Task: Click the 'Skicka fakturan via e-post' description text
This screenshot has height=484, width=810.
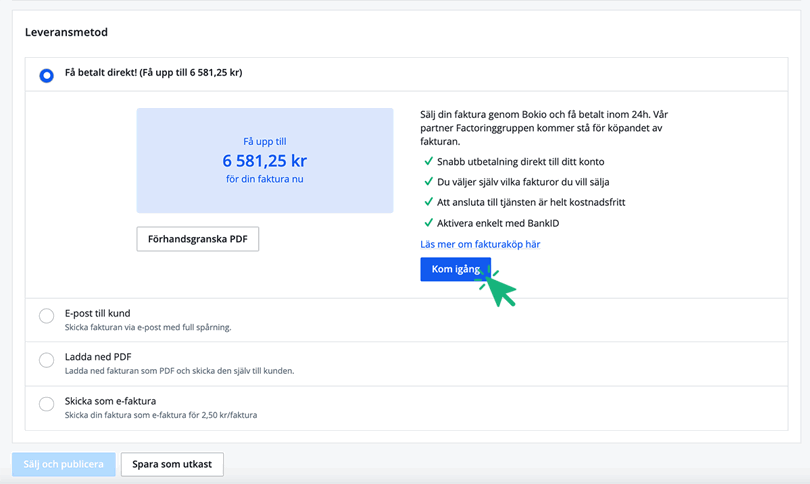Action: click(148, 327)
